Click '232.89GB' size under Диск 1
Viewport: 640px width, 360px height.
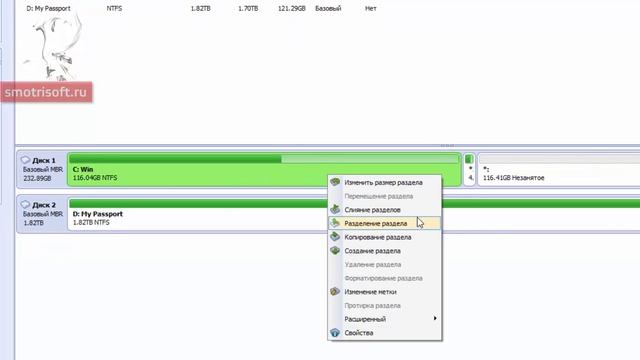pos(37,178)
